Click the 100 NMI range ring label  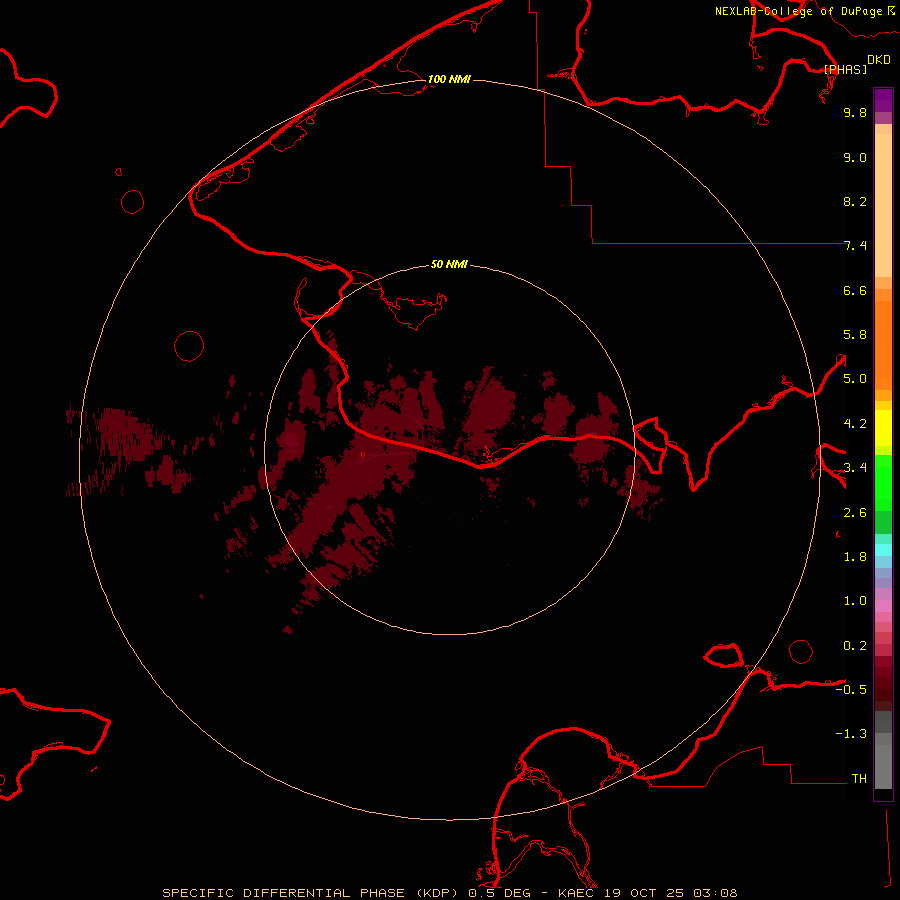(x=449, y=79)
